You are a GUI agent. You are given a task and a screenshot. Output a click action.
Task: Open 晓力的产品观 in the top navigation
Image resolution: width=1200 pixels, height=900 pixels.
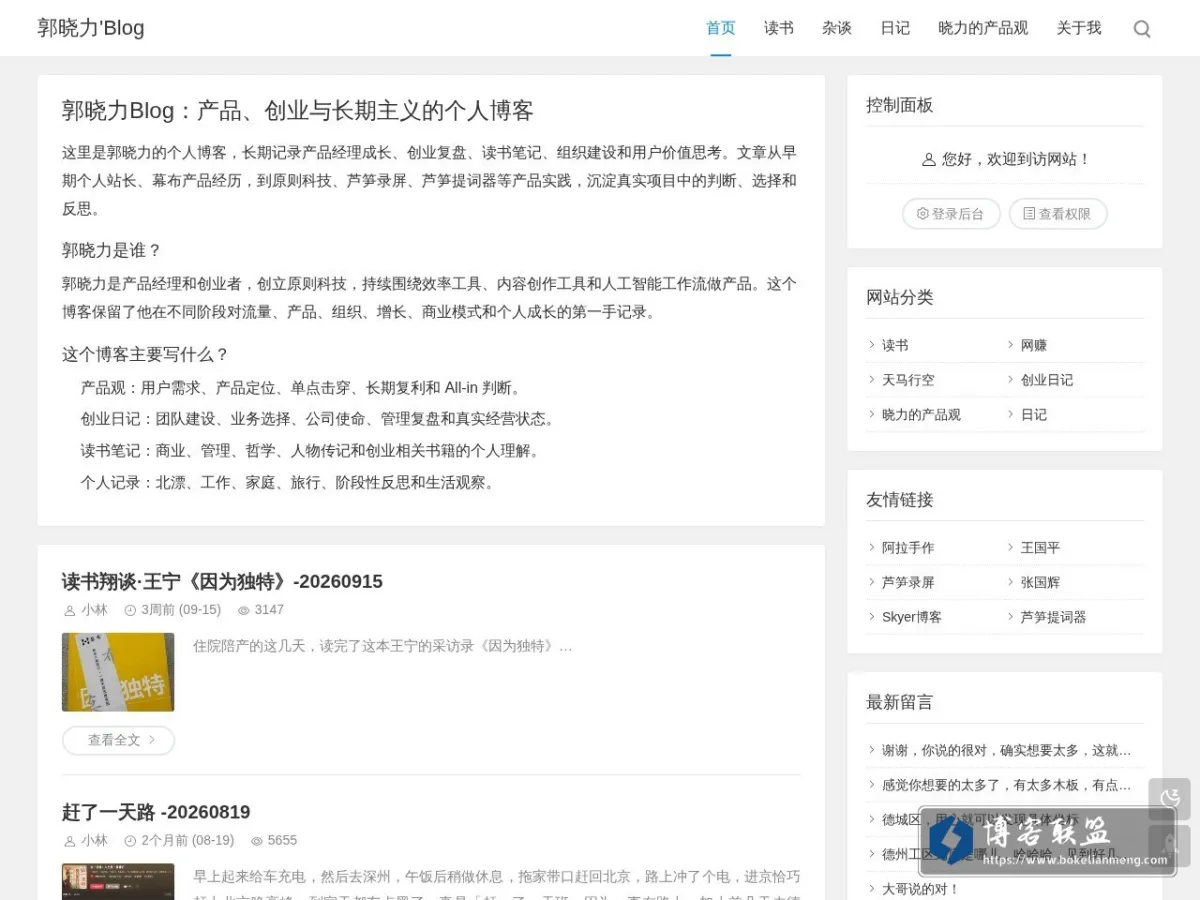(983, 28)
